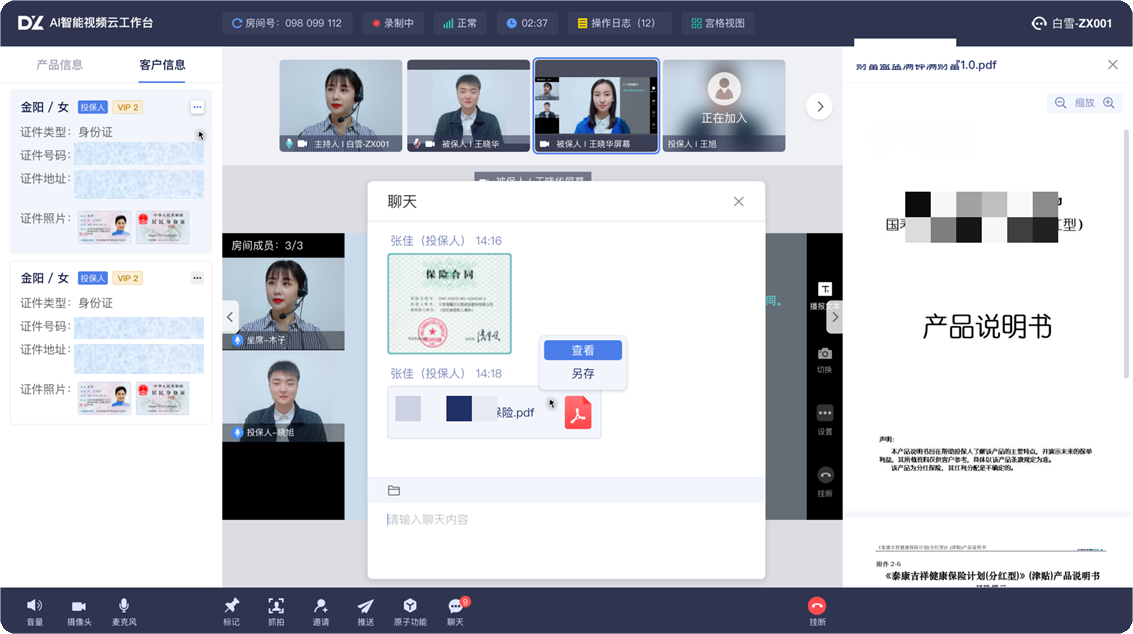Click the 抓拍 snapshot icon
The image size is (1133, 634).
276,606
